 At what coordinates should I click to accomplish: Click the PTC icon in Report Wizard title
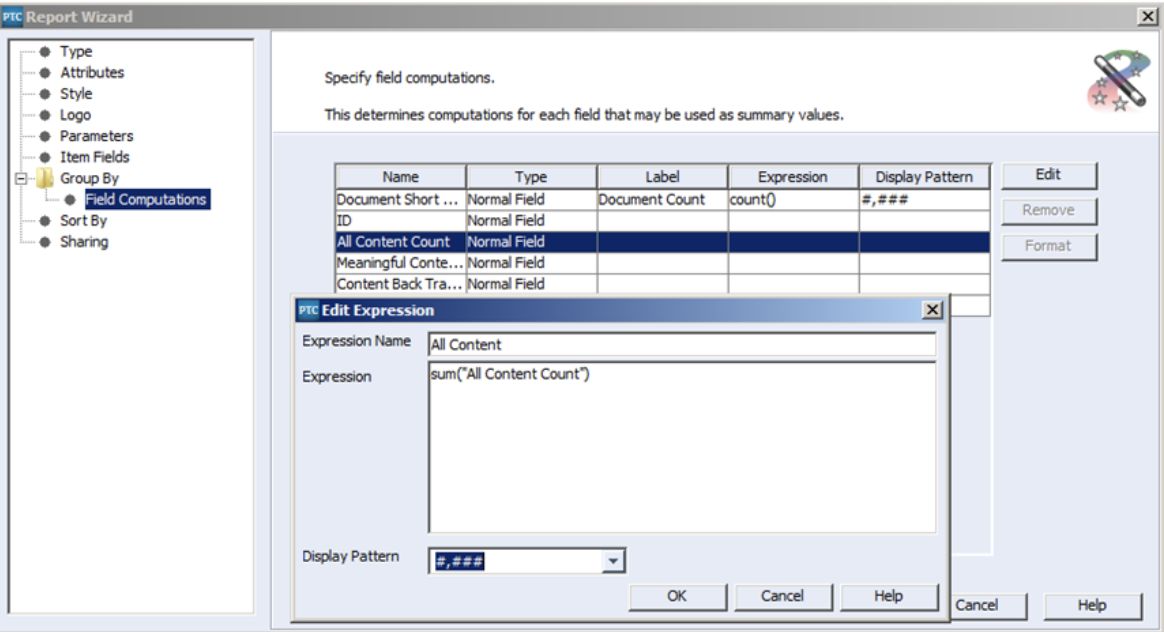(x=12, y=16)
